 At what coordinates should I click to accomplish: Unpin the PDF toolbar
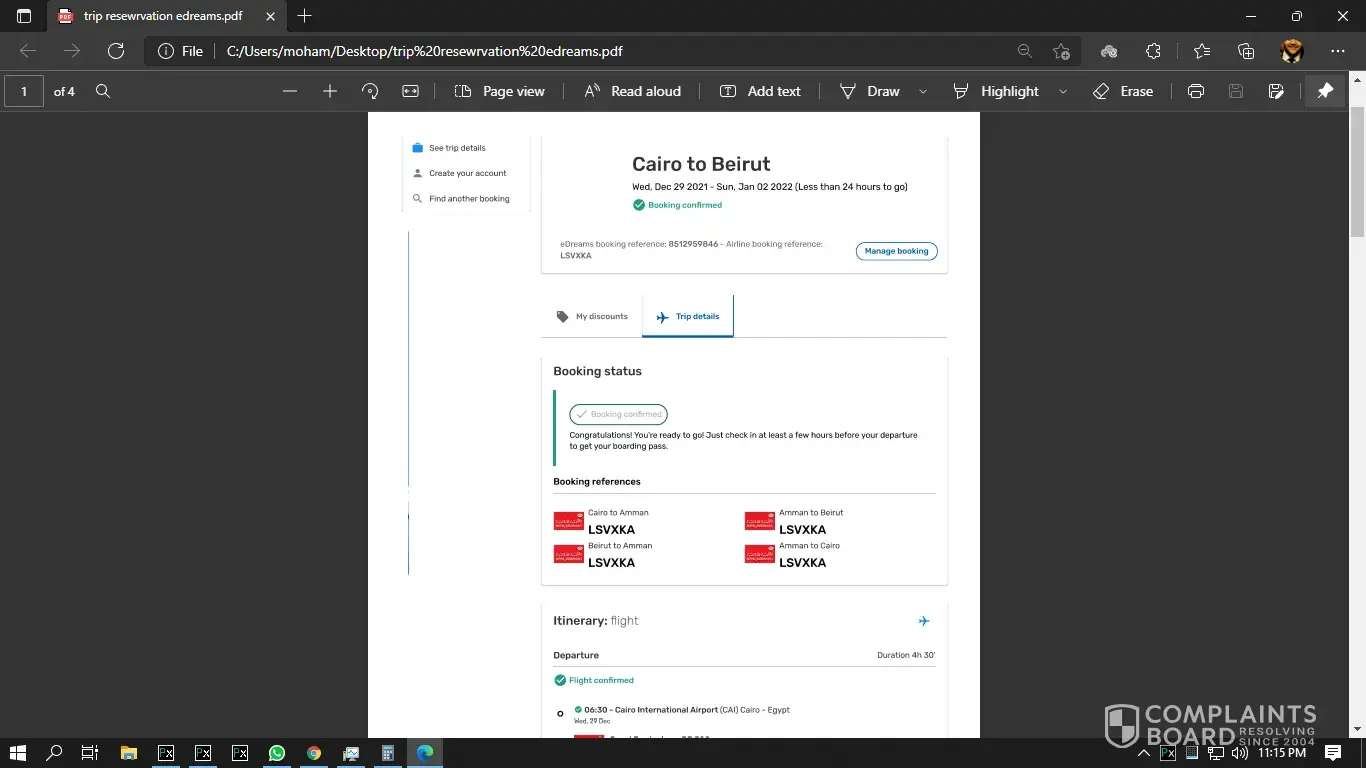click(1325, 91)
